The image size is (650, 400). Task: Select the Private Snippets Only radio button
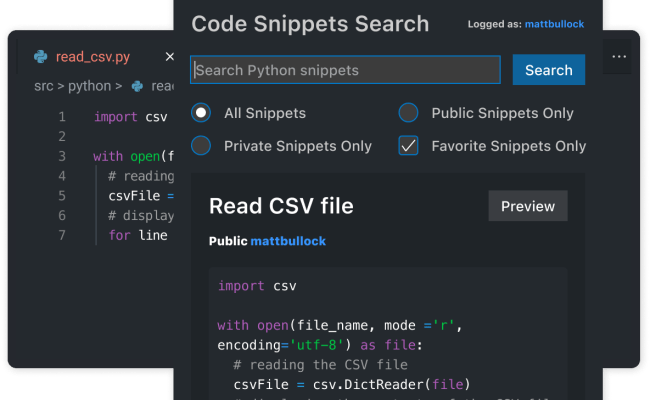[x=201, y=145]
